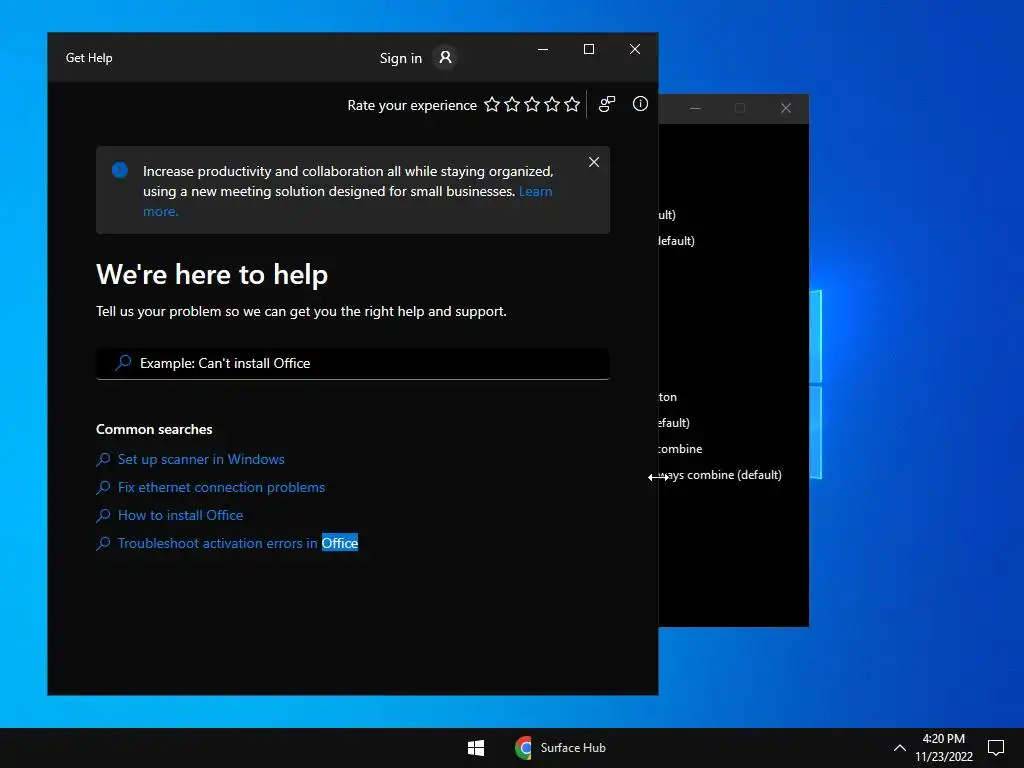Viewport: 1024px width, 768px height.
Task: Open the feedback icon next to the stars
Action: [x=607, y=104]
